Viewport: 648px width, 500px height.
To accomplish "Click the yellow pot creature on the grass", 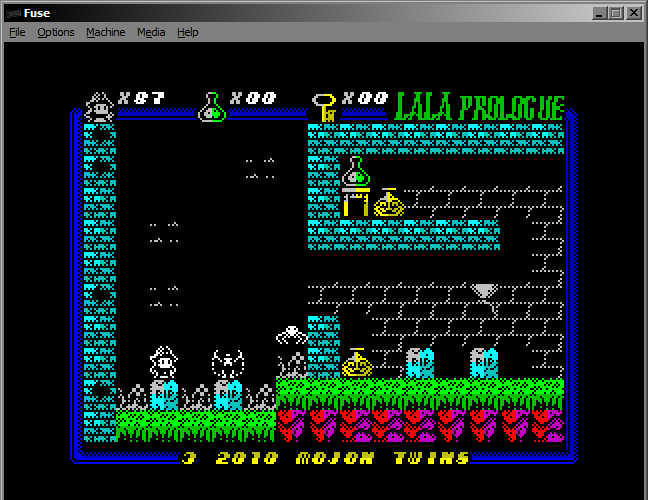I will click(x=357, y=362).
